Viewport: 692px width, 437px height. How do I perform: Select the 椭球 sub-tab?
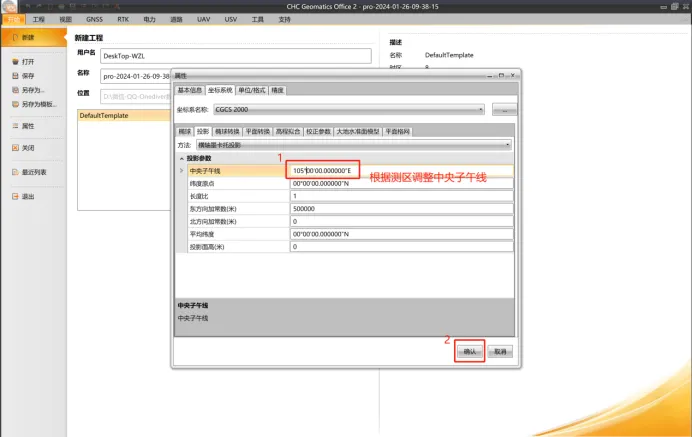[x=185, y=132]
